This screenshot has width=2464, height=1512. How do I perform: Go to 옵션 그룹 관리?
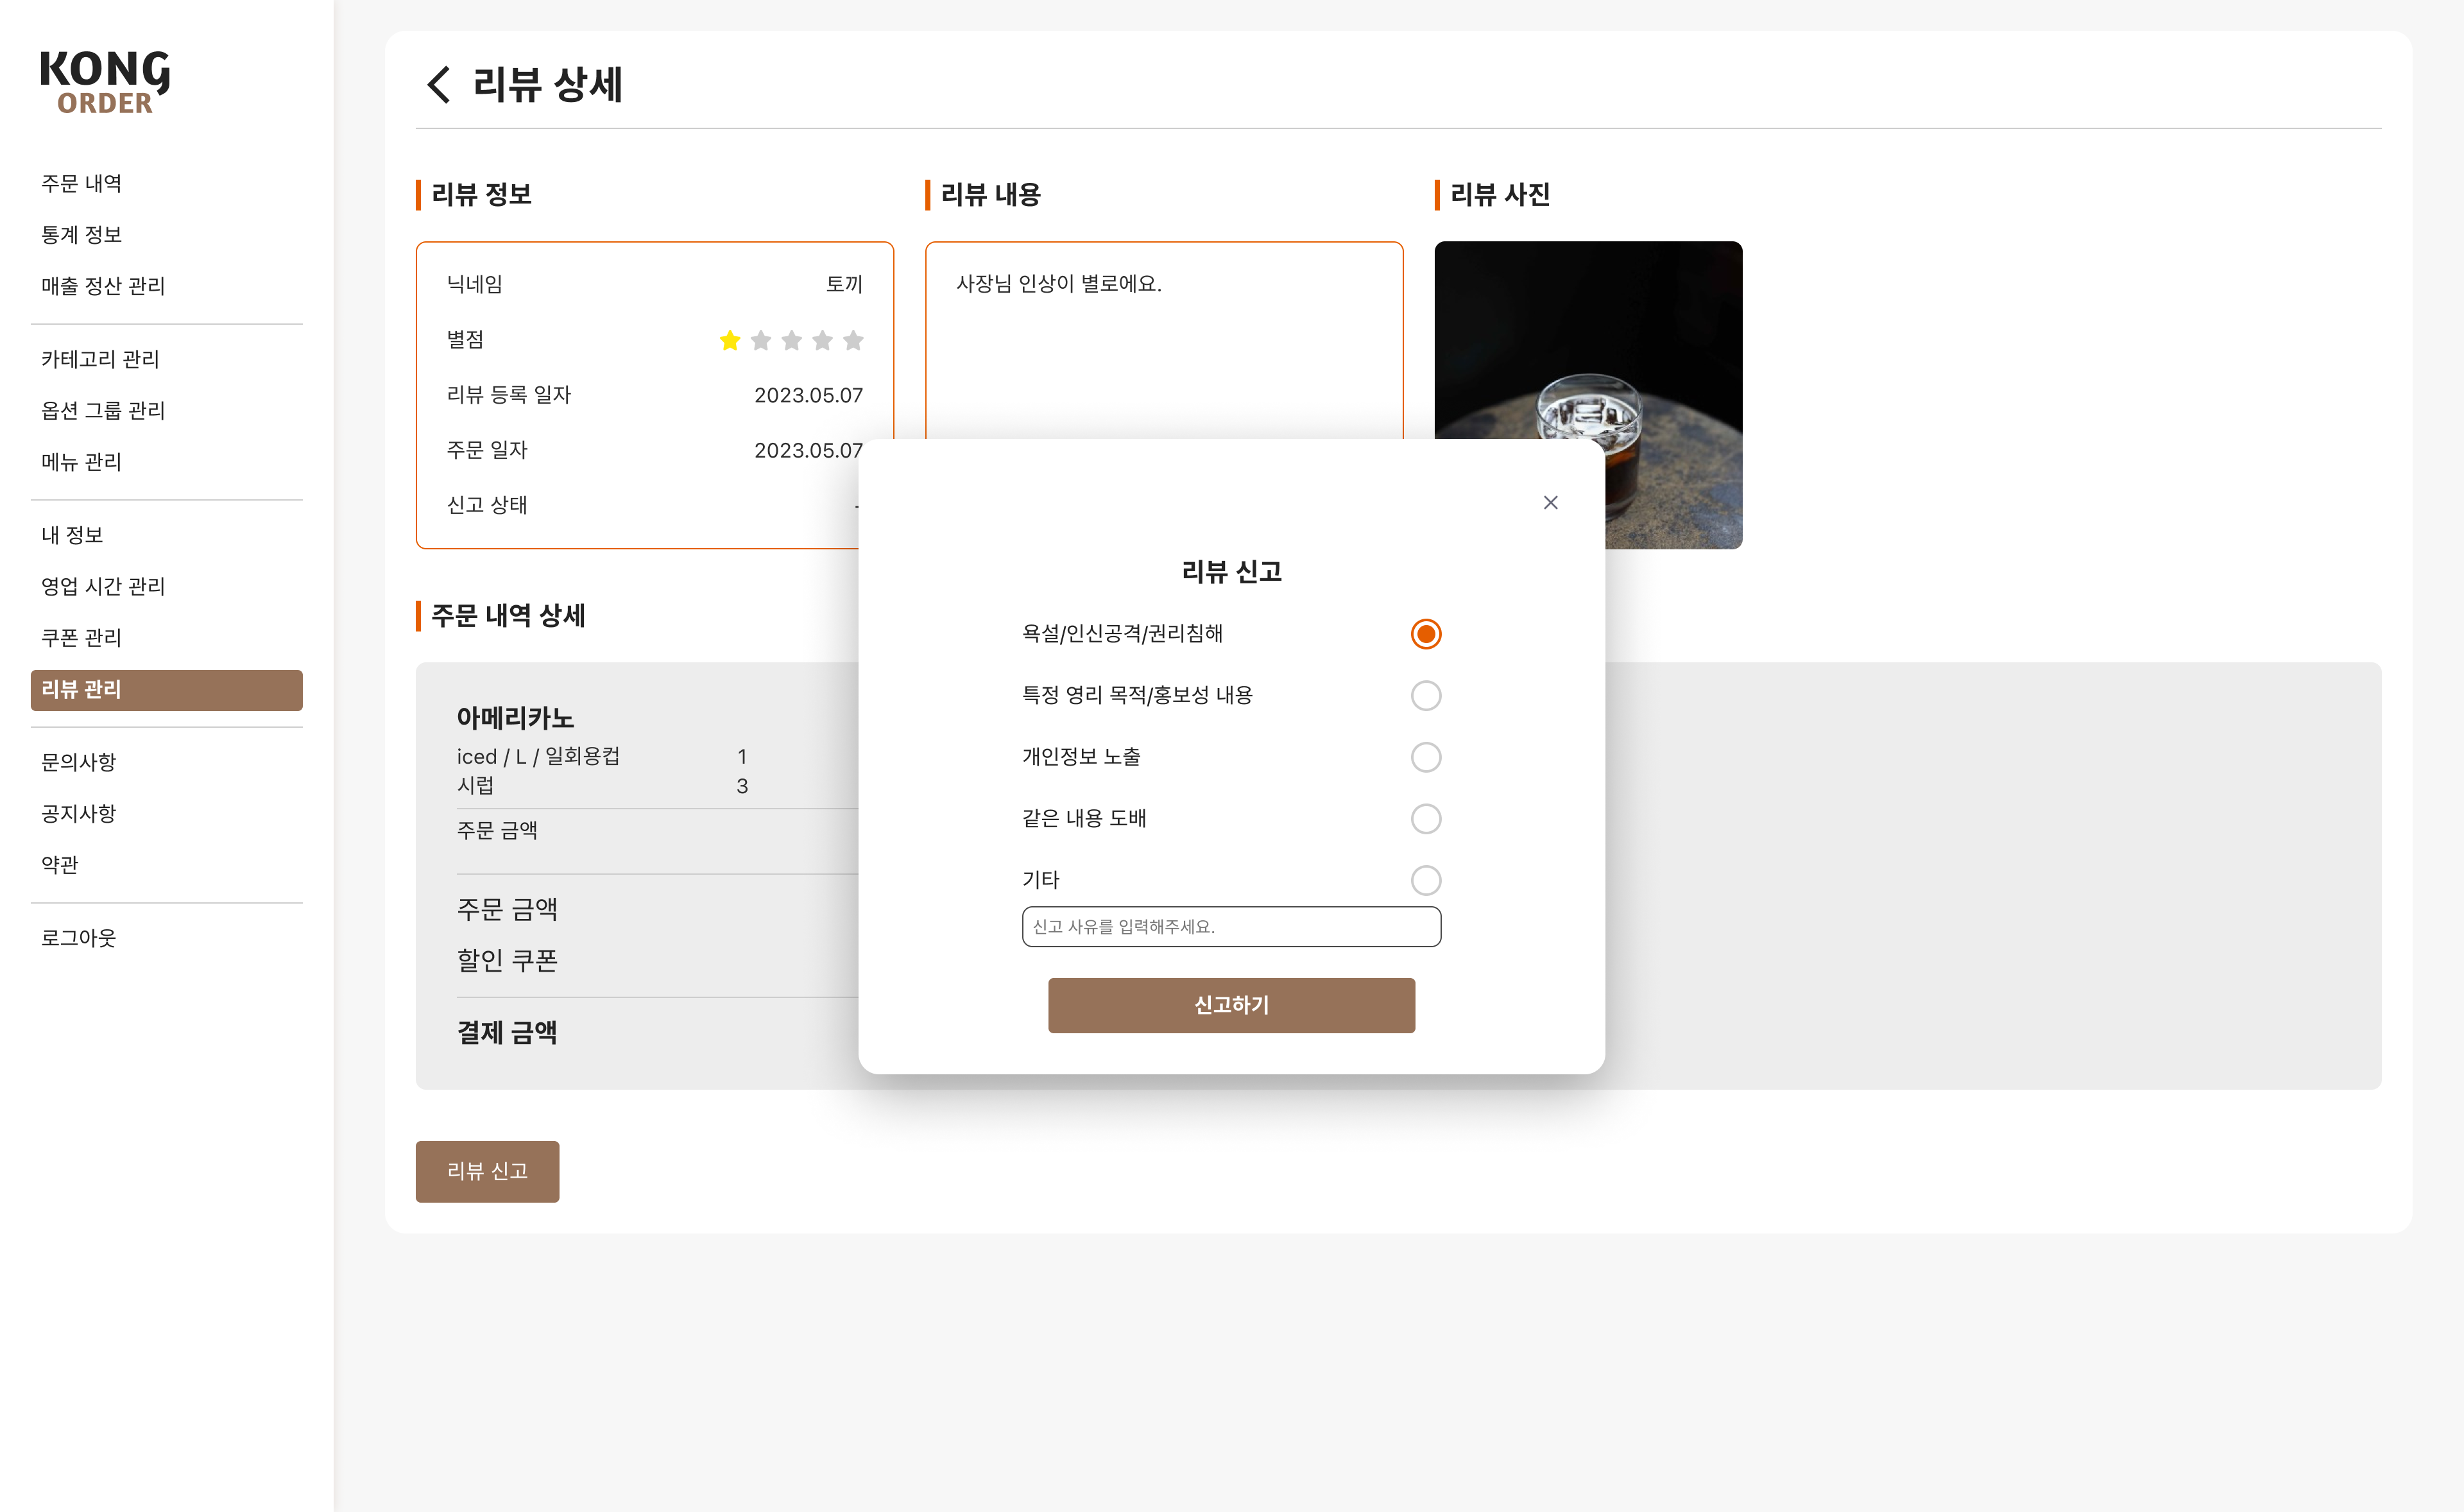pos(103,411)
